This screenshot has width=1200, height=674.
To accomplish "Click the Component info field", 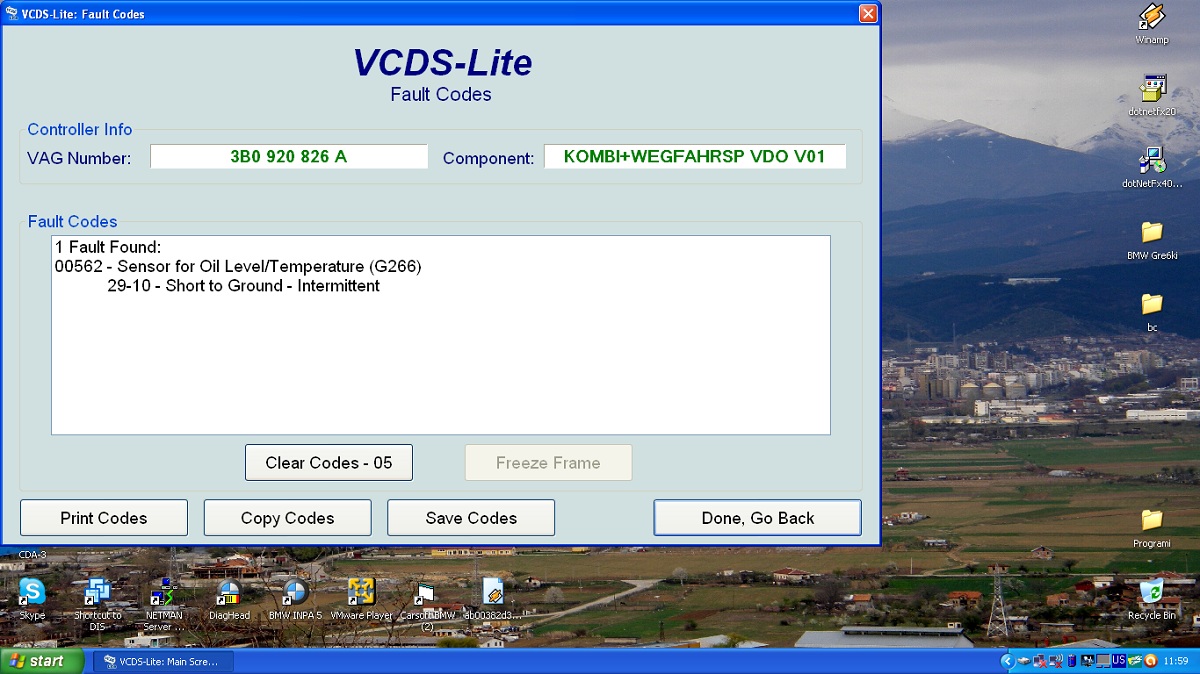I will pos(694,157).
